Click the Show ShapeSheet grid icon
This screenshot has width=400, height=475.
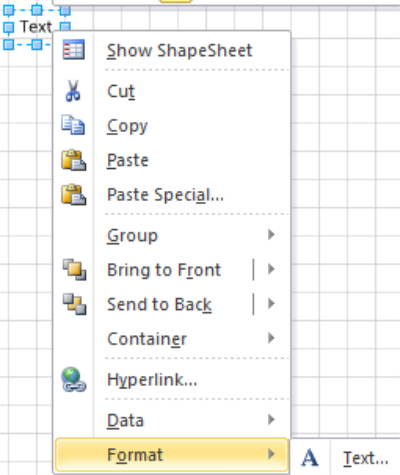point(74,50)
